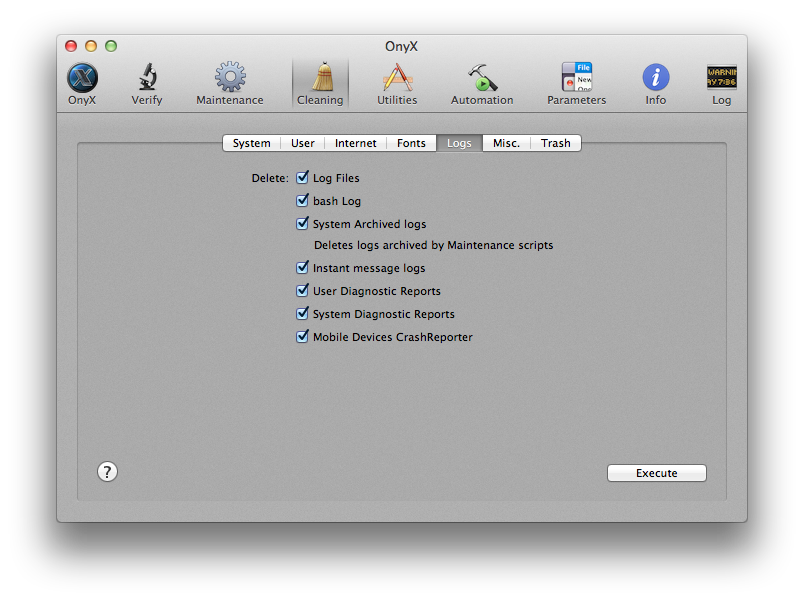
Task: Open the OnyX home toolbar icon
Action: point(82,78)
